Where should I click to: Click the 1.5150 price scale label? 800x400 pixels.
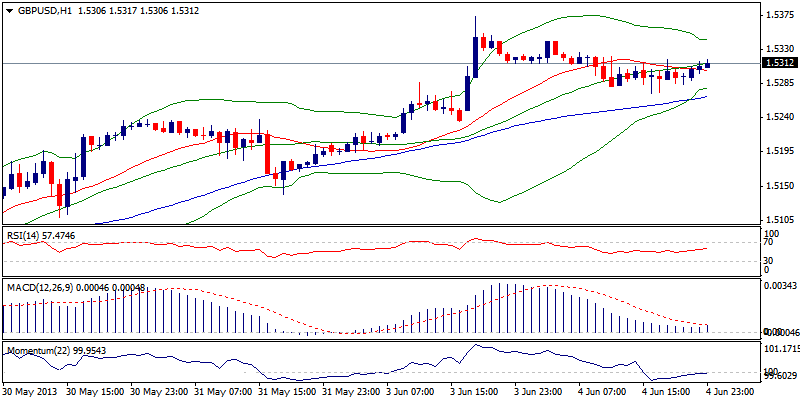pyautogui.click(x=779, y=185)
